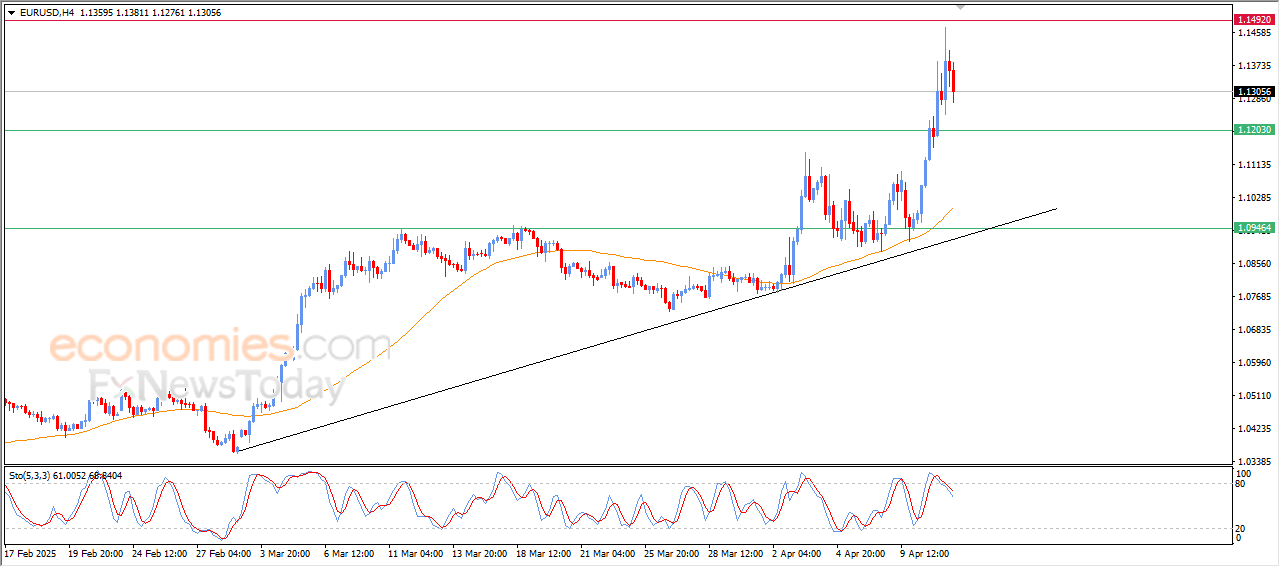Select the black current price label 1.13056

tap(1254, 92)
